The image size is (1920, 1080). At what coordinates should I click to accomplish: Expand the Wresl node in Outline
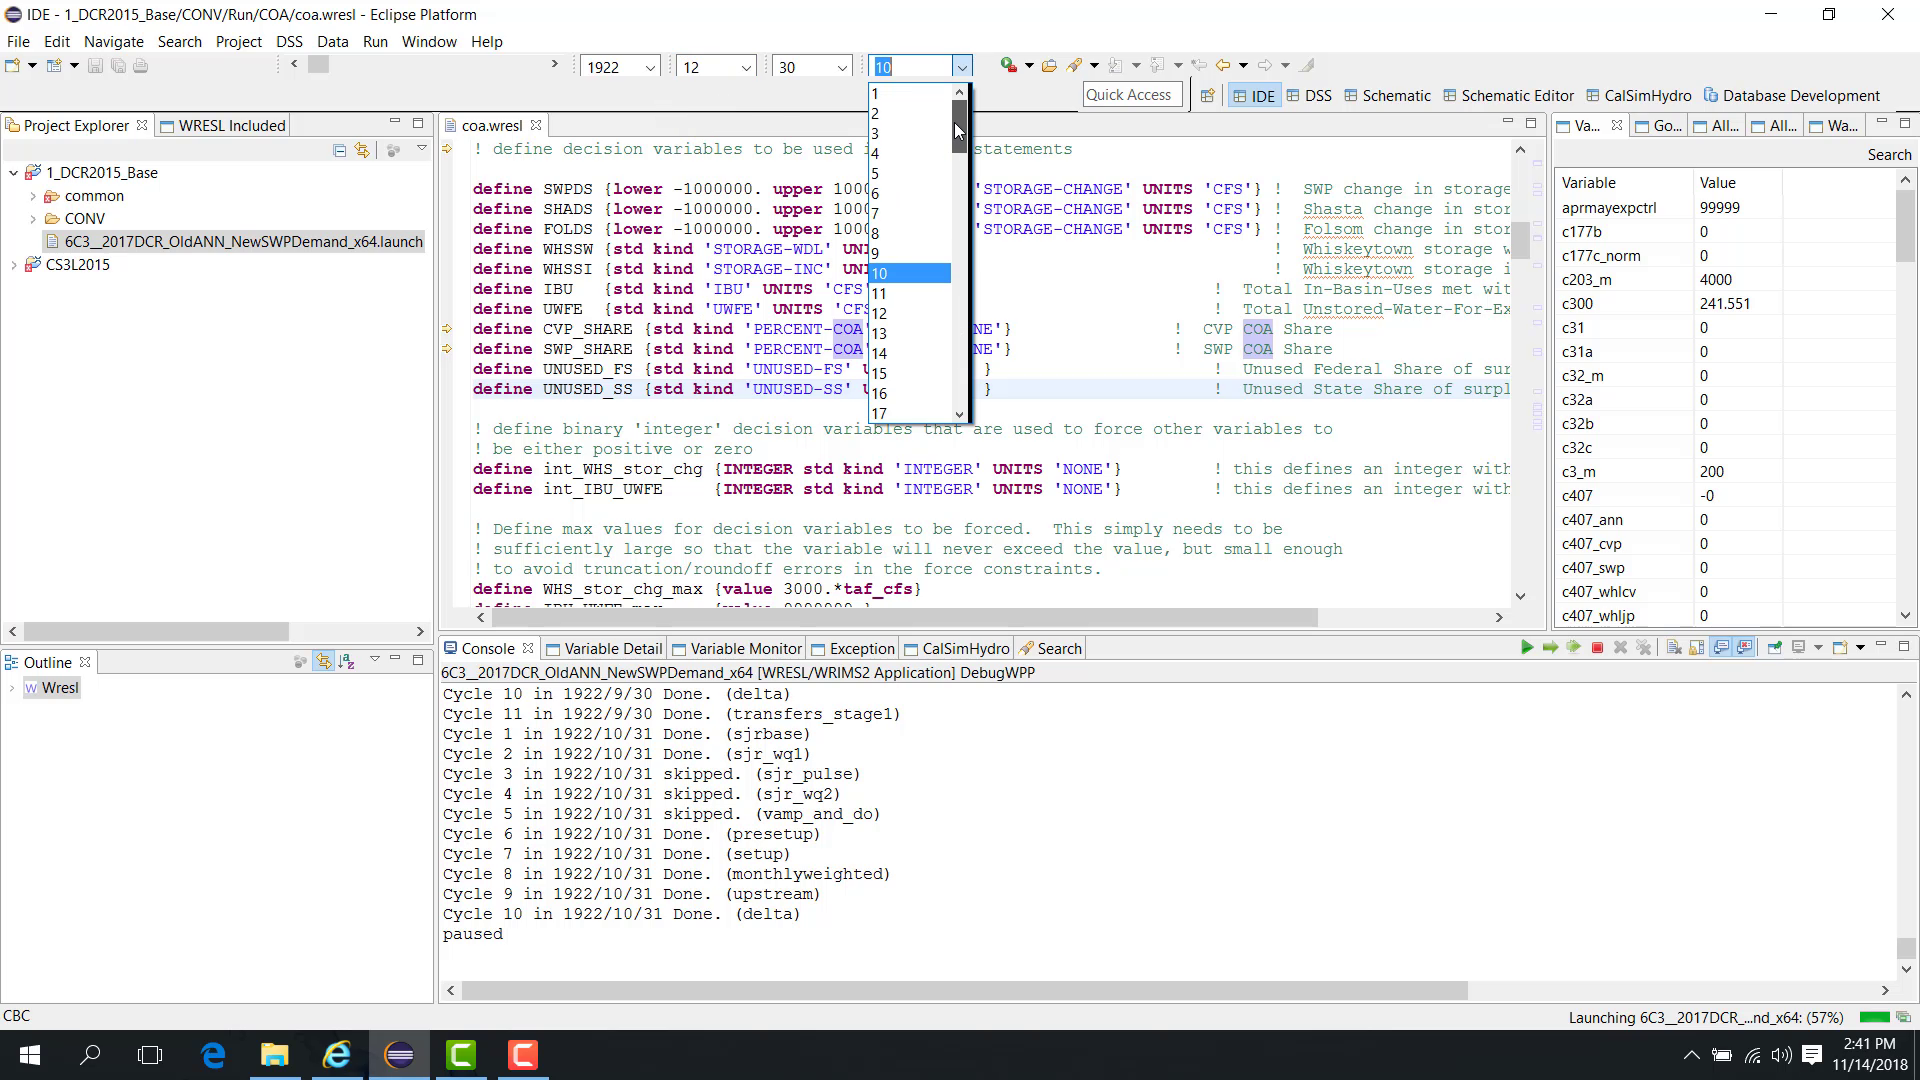[x=12, y=688]
